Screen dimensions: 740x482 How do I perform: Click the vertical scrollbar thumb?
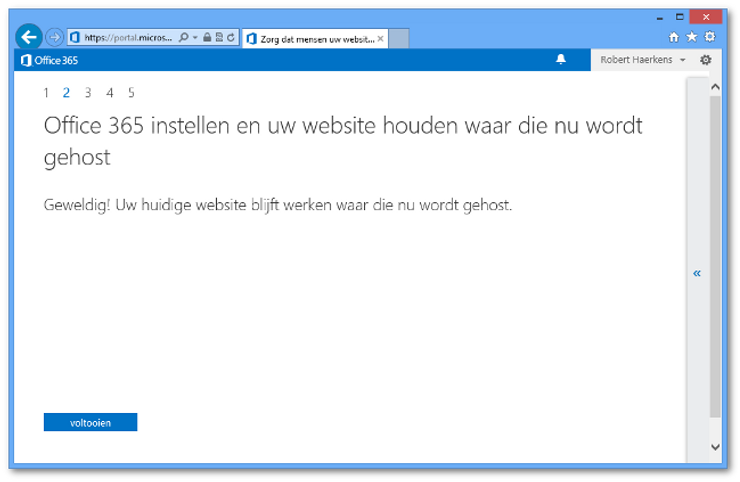click(715, 256)
